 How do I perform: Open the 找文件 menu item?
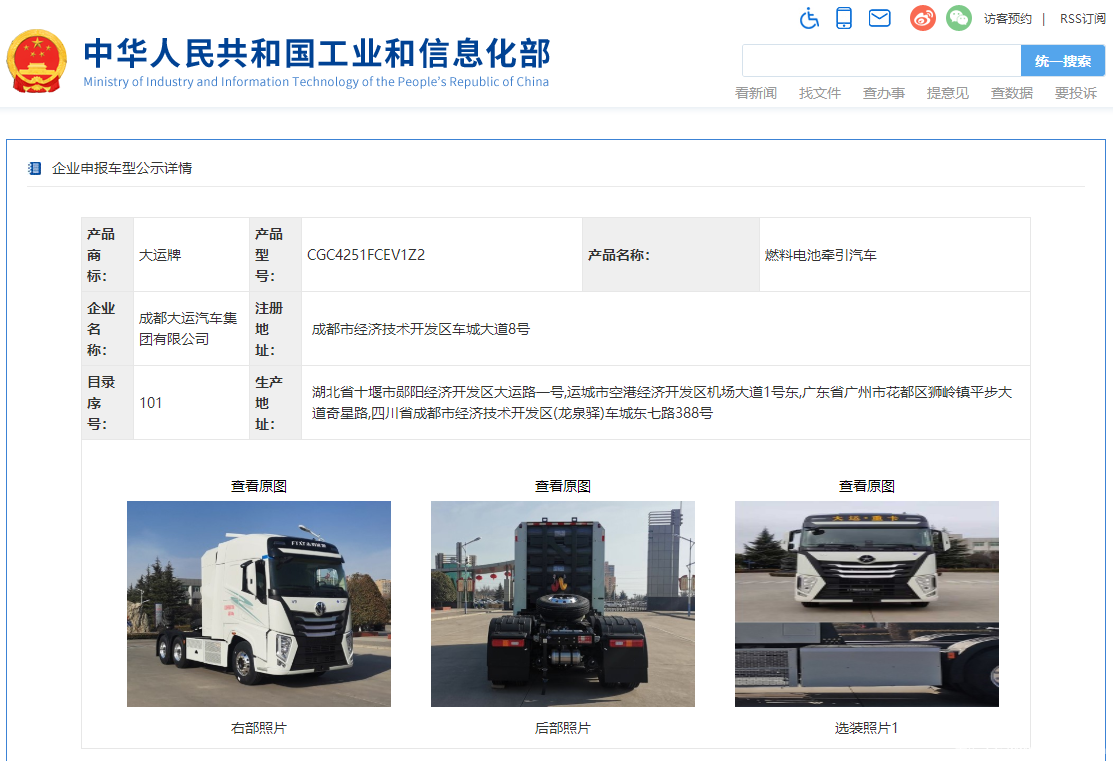pyautogui.click(x=820, y=93)
